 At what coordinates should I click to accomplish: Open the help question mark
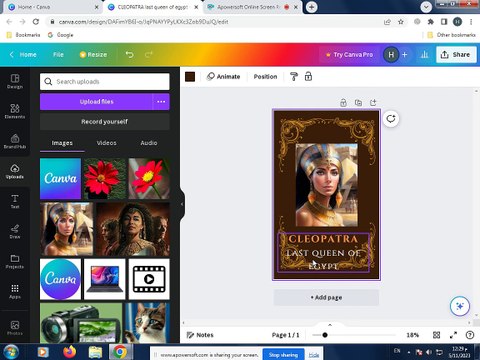coord(470,335)
